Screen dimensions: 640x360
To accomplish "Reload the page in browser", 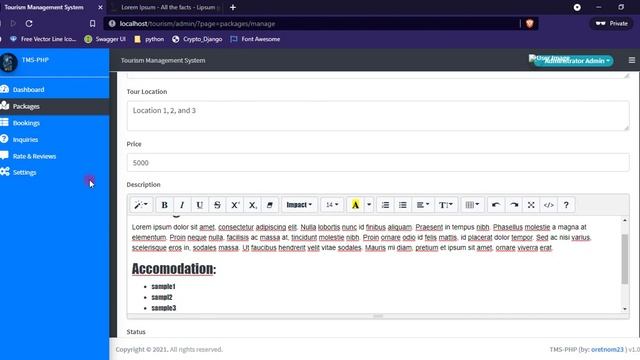I will pyautogui.click(x=29, y=24).
